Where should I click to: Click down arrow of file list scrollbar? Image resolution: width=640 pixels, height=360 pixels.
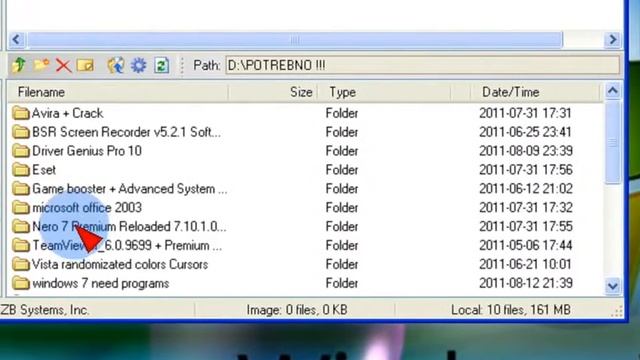[x=613, y=286]
